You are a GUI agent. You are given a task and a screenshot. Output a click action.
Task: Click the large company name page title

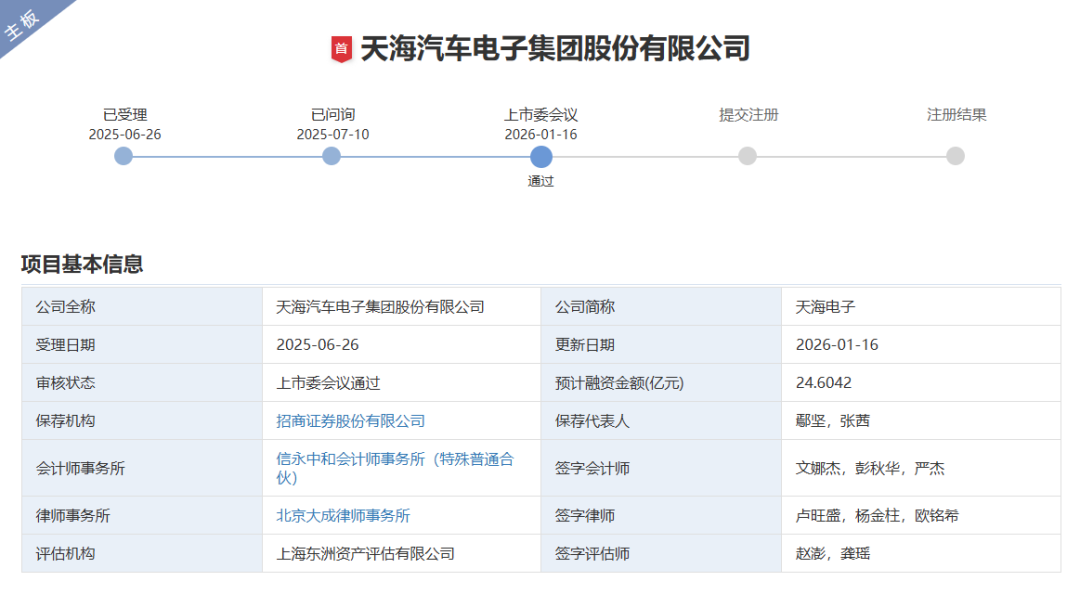(x=555, y=48)
